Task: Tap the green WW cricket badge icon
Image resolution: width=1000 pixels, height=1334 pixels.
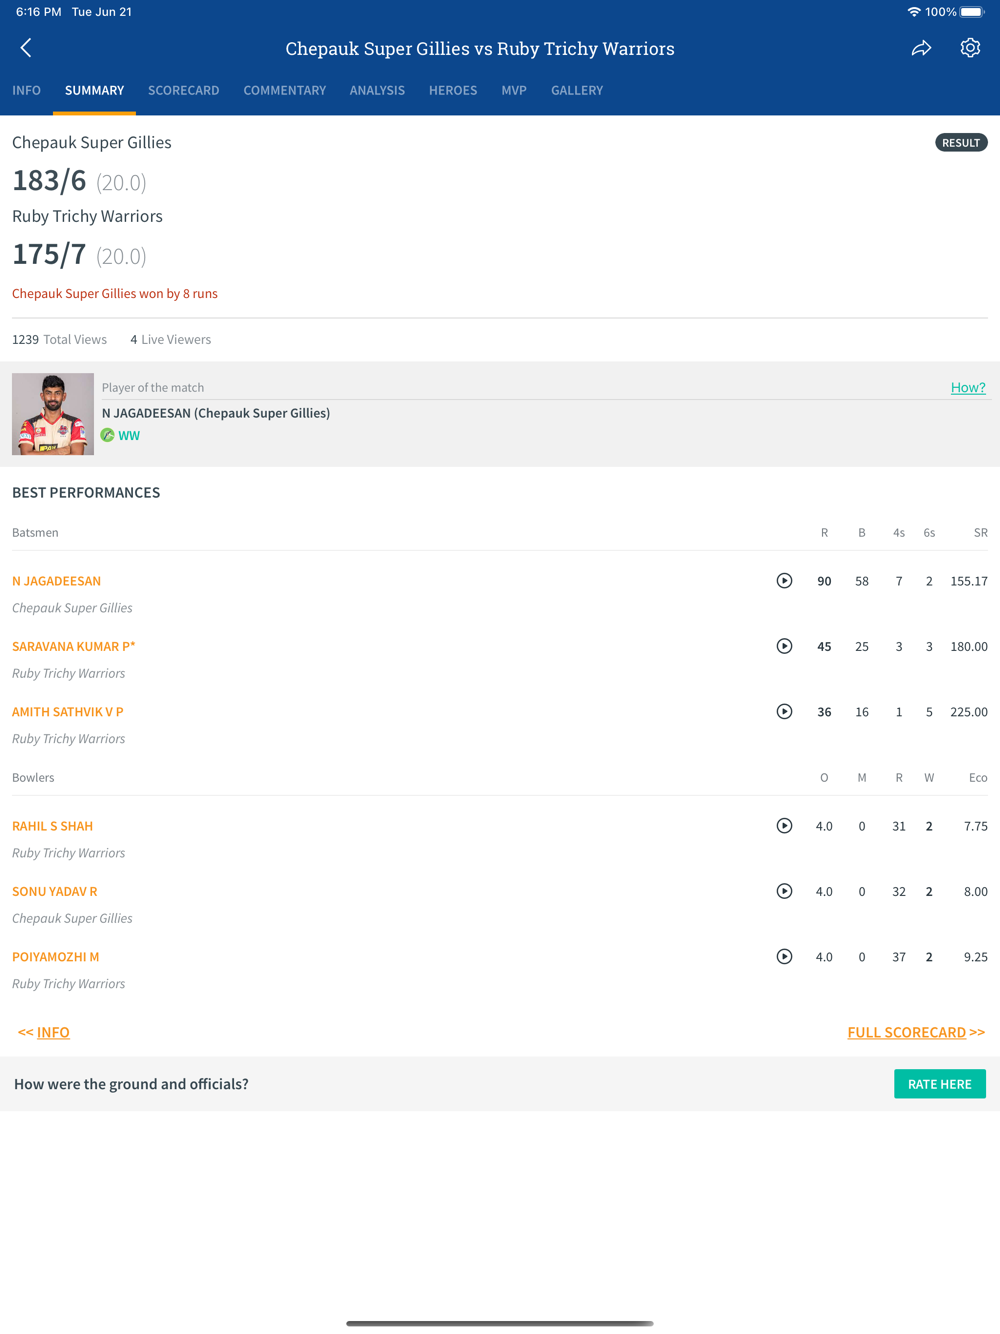Action: tap(107, 435)
